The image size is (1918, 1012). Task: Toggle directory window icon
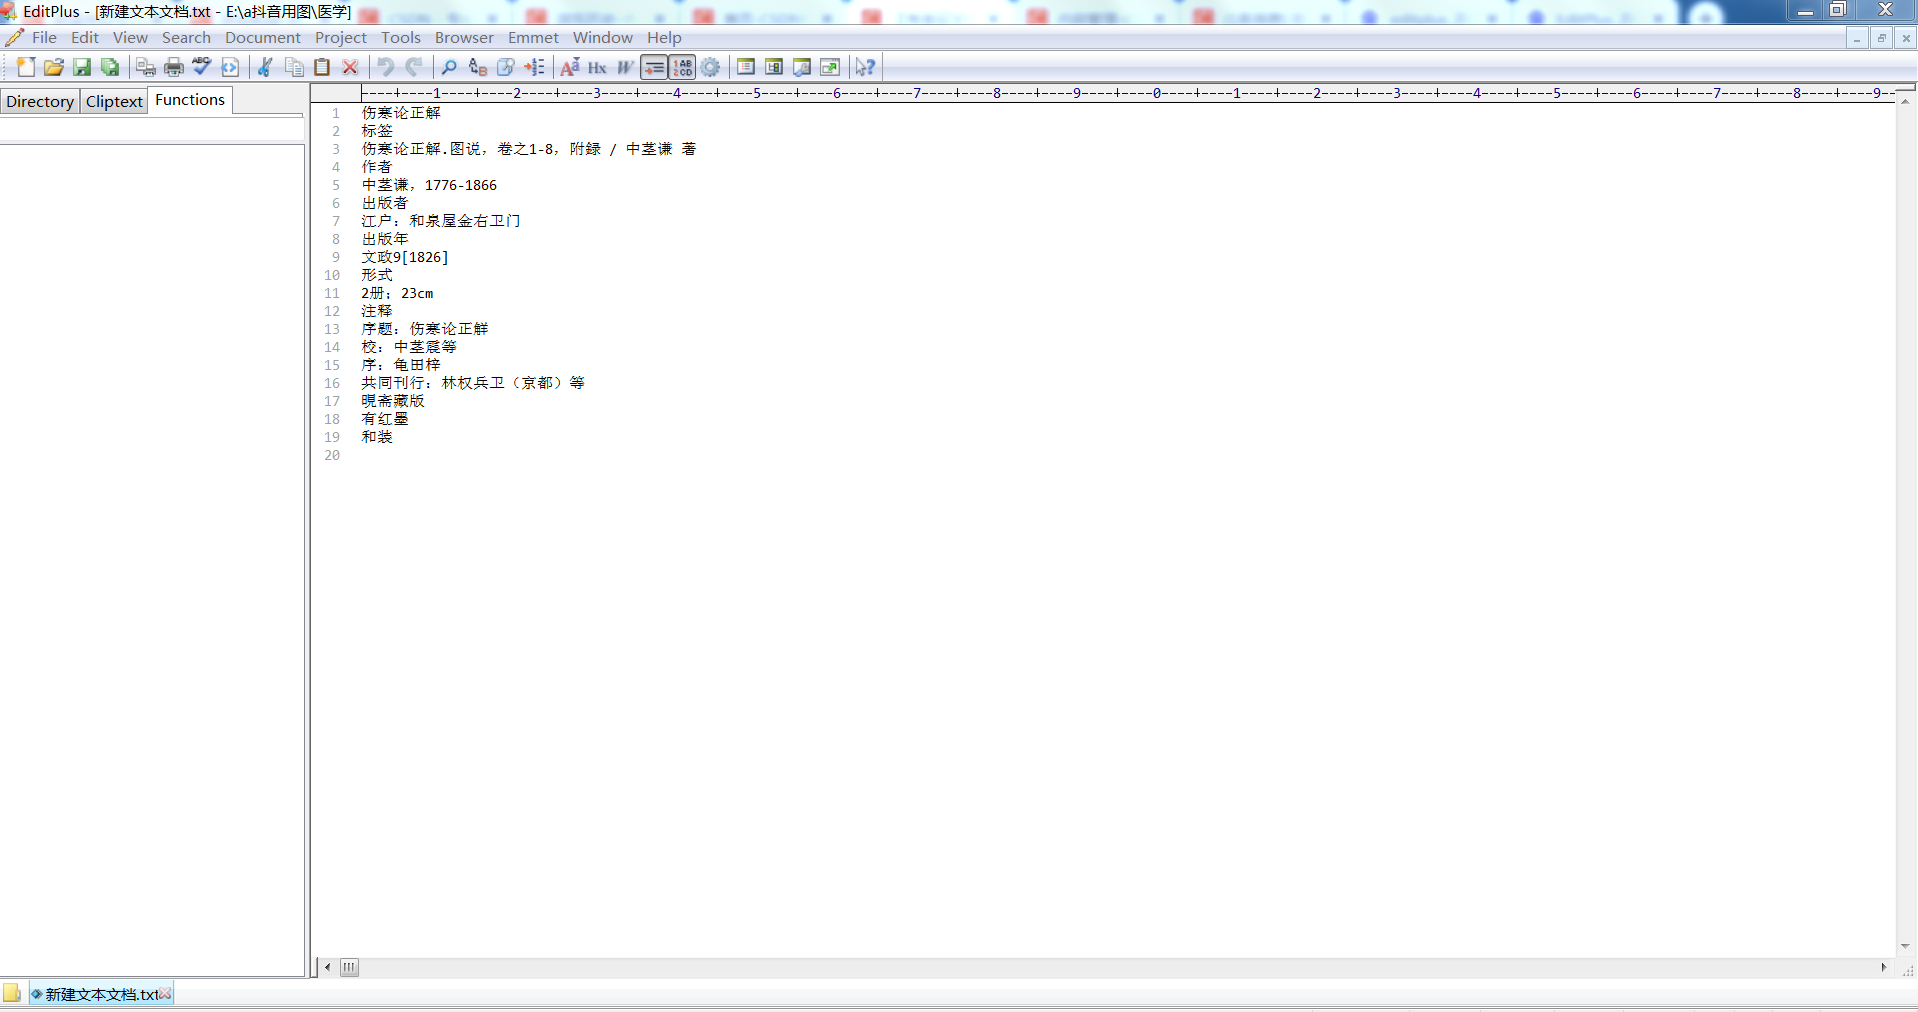774,67
